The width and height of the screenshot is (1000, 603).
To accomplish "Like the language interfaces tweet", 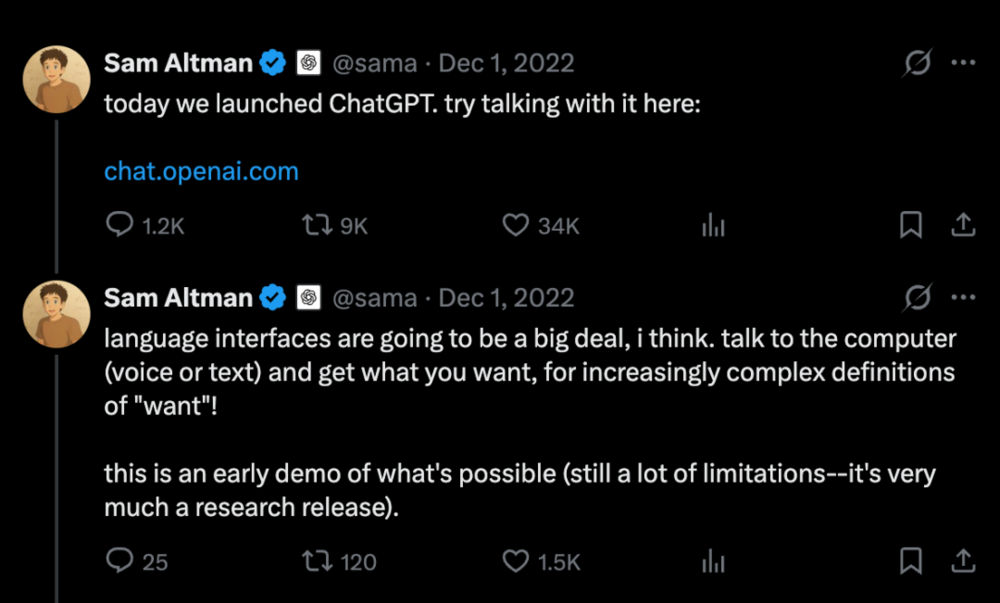I will click(x=515, y=561).
